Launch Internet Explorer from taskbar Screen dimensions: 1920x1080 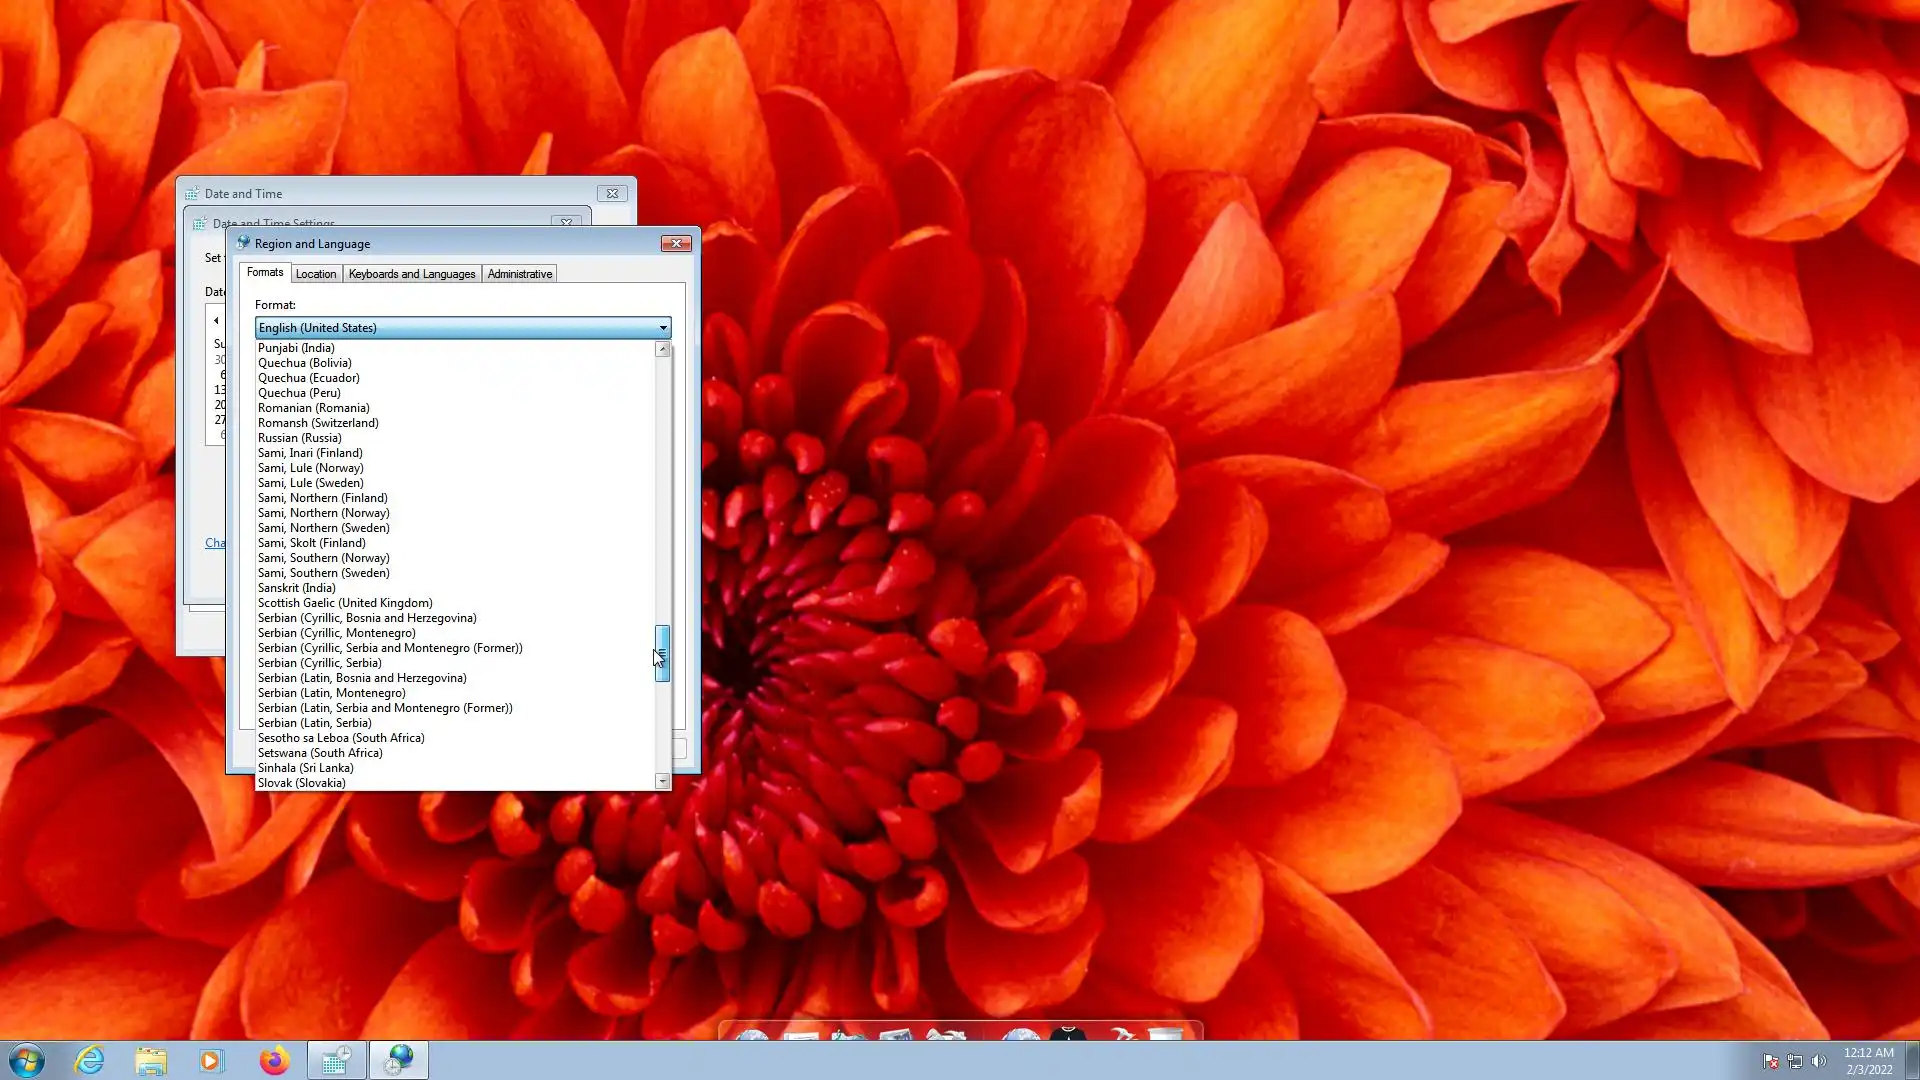pyautogui.click(x=90, y=1060)
